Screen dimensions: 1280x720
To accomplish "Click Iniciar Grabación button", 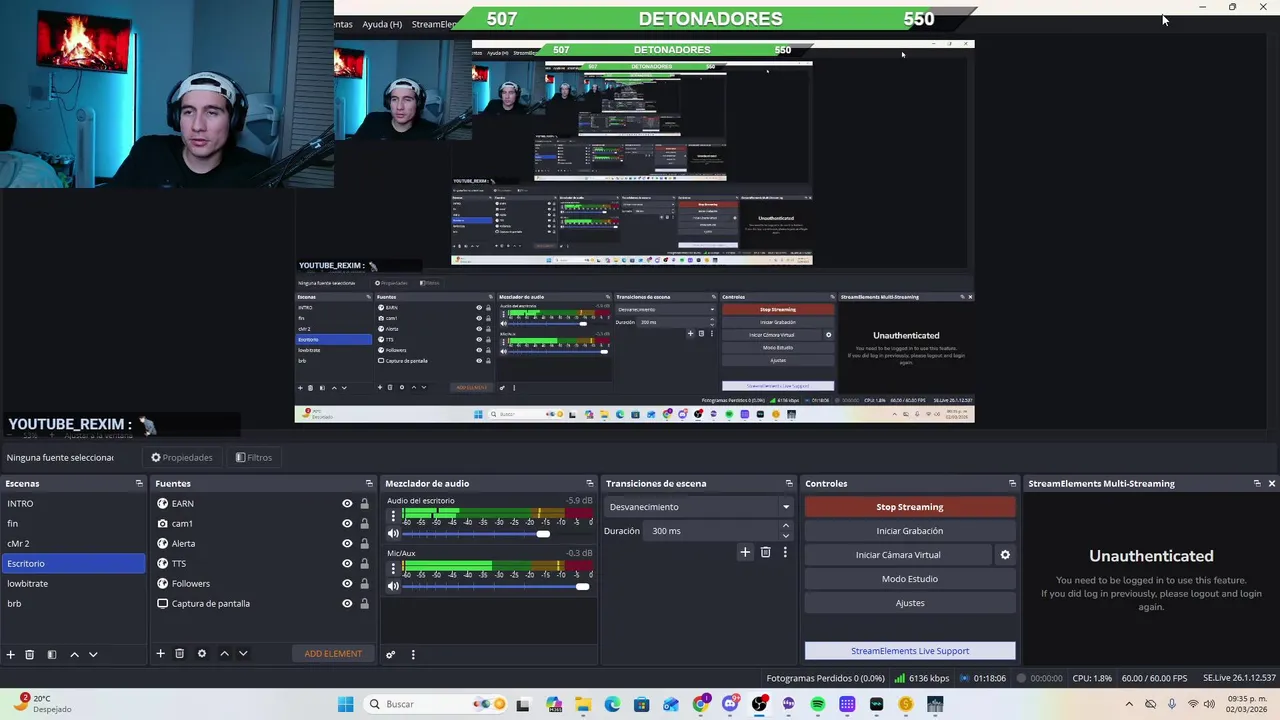I will coord(910,531).
